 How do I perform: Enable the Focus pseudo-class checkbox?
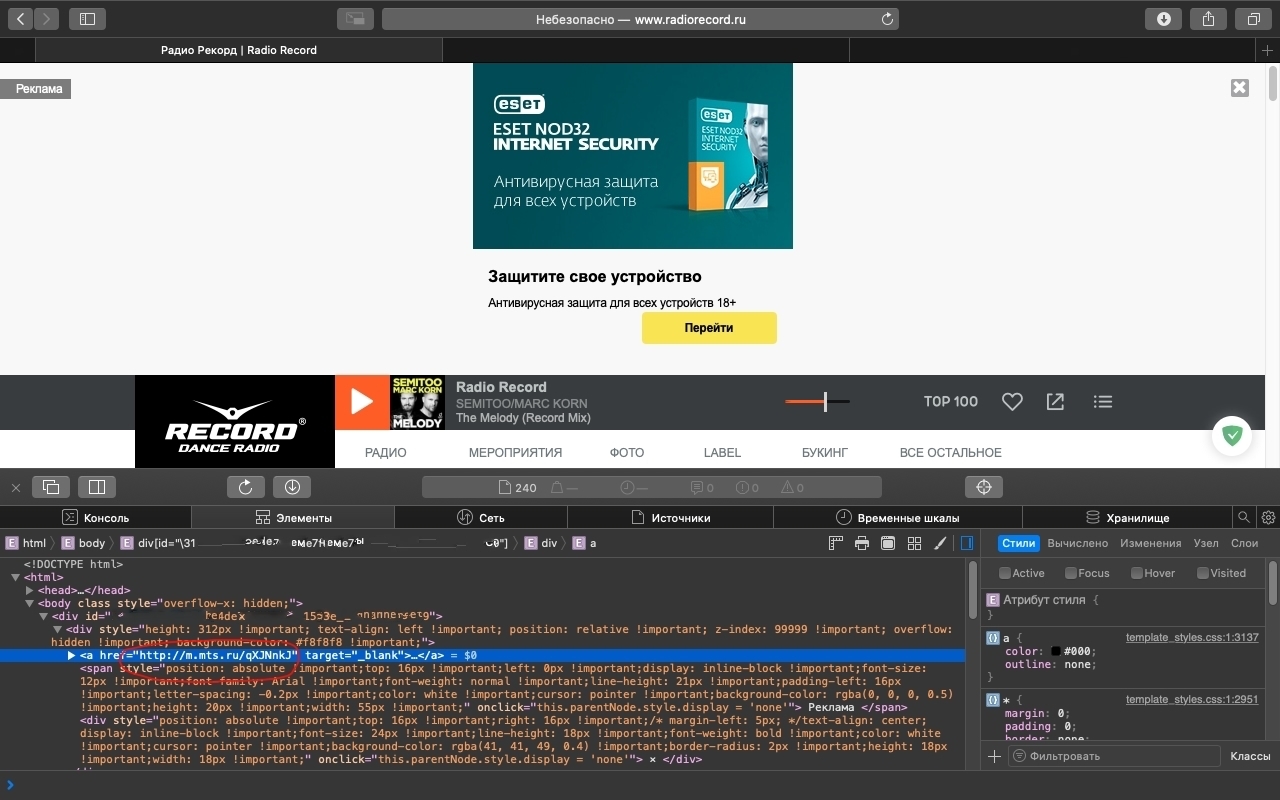pyautogui.click(x=1071, y=573)
